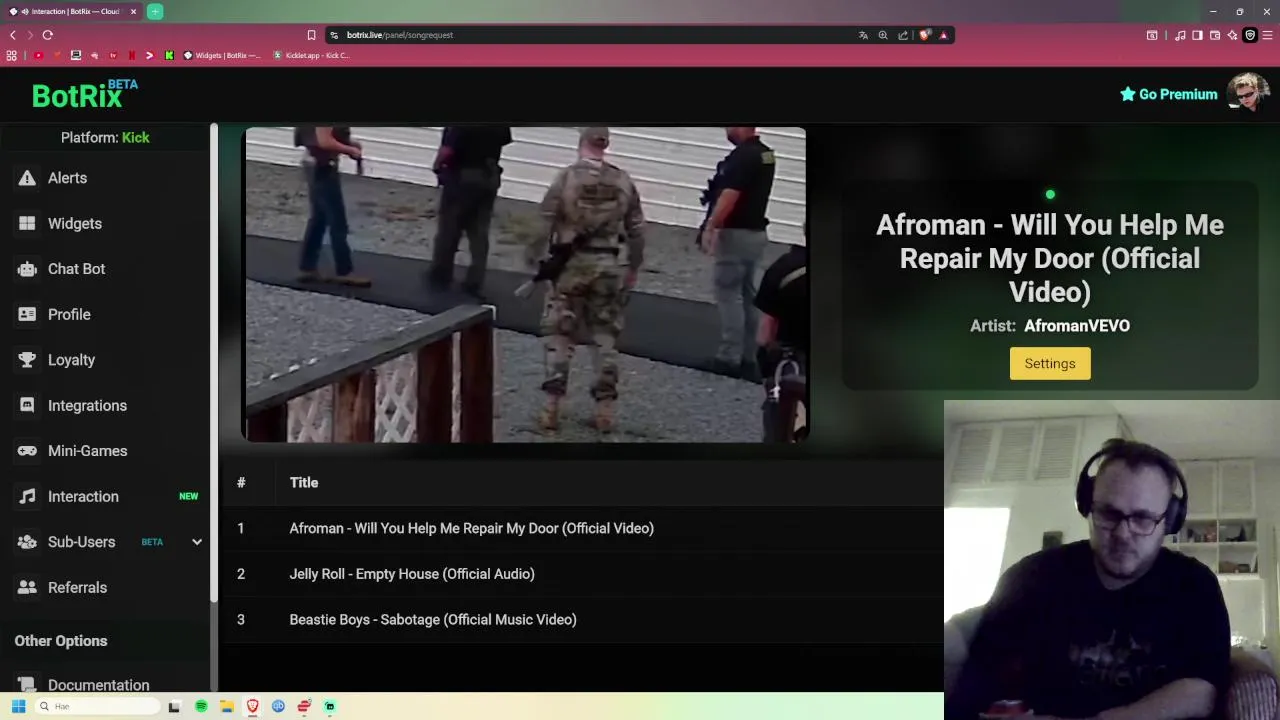Open the Loyalty trophy icon
Screen dimensions: 1280x720
tap(27, 360)
